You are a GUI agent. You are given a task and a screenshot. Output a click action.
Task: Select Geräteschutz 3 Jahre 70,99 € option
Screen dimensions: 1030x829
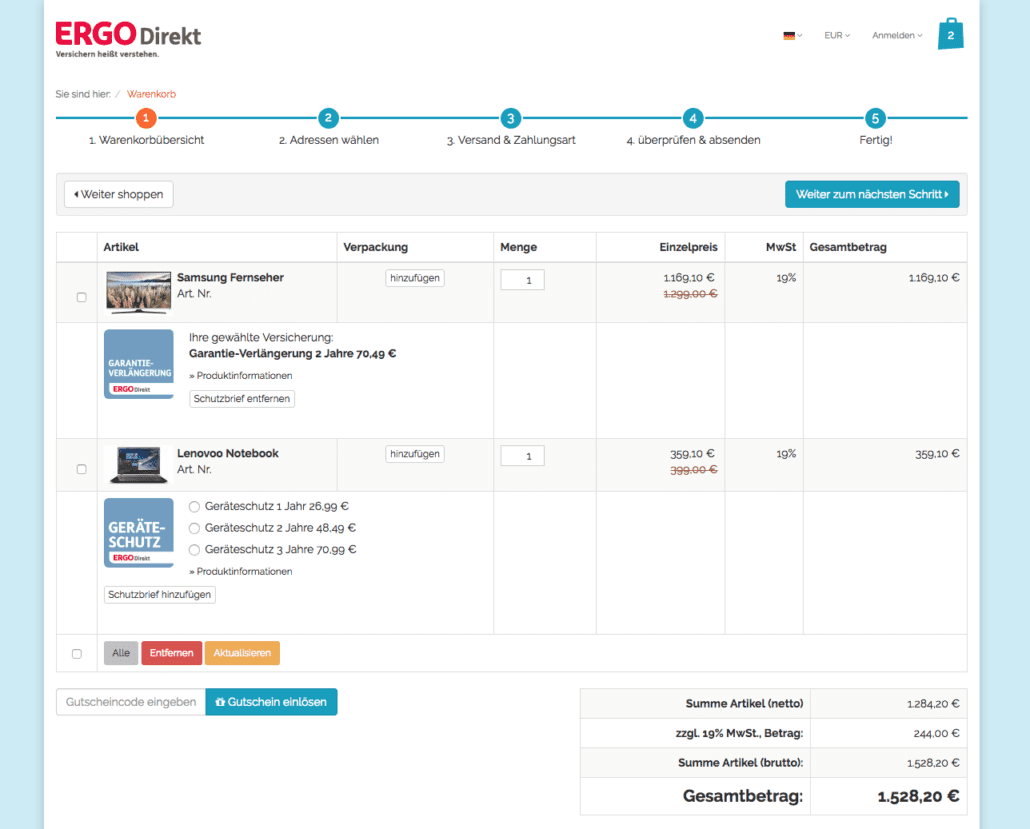(194, 550)
